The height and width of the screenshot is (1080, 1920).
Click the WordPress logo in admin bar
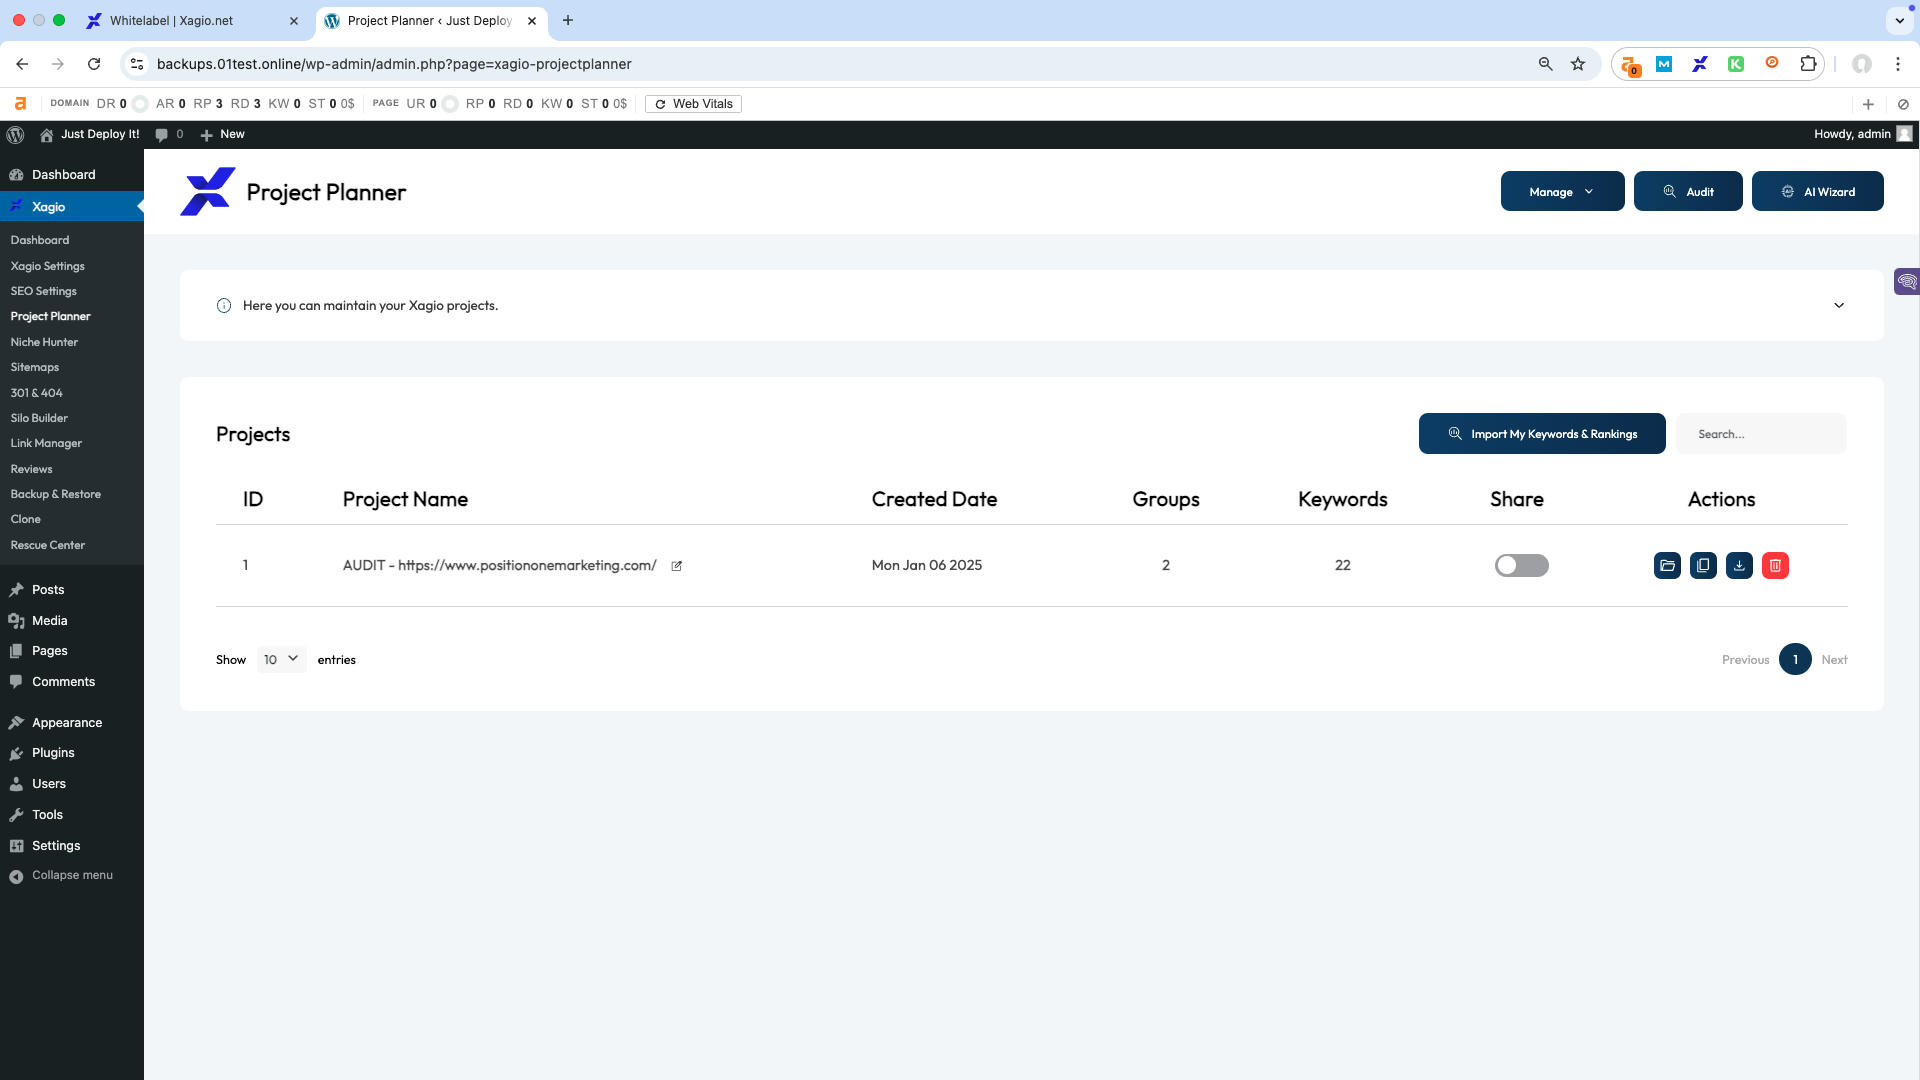(15, 134)
